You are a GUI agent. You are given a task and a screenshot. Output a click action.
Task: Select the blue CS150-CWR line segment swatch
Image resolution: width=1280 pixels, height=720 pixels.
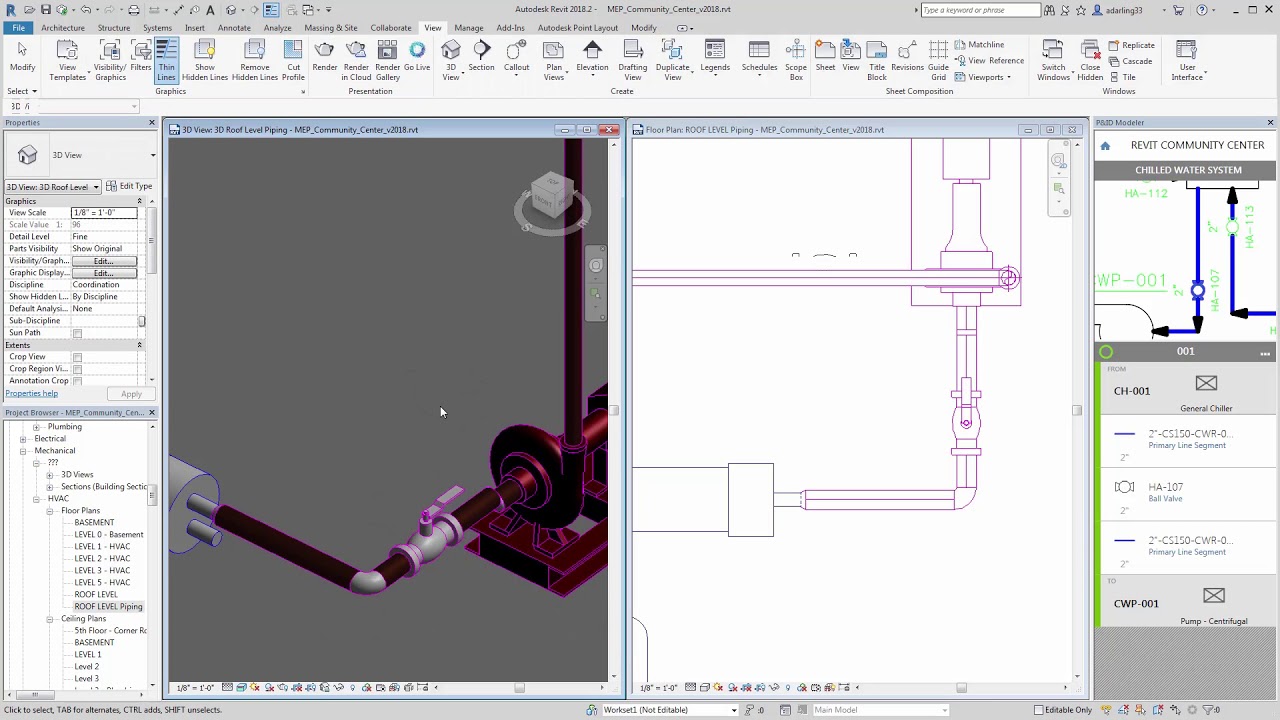1124,433
